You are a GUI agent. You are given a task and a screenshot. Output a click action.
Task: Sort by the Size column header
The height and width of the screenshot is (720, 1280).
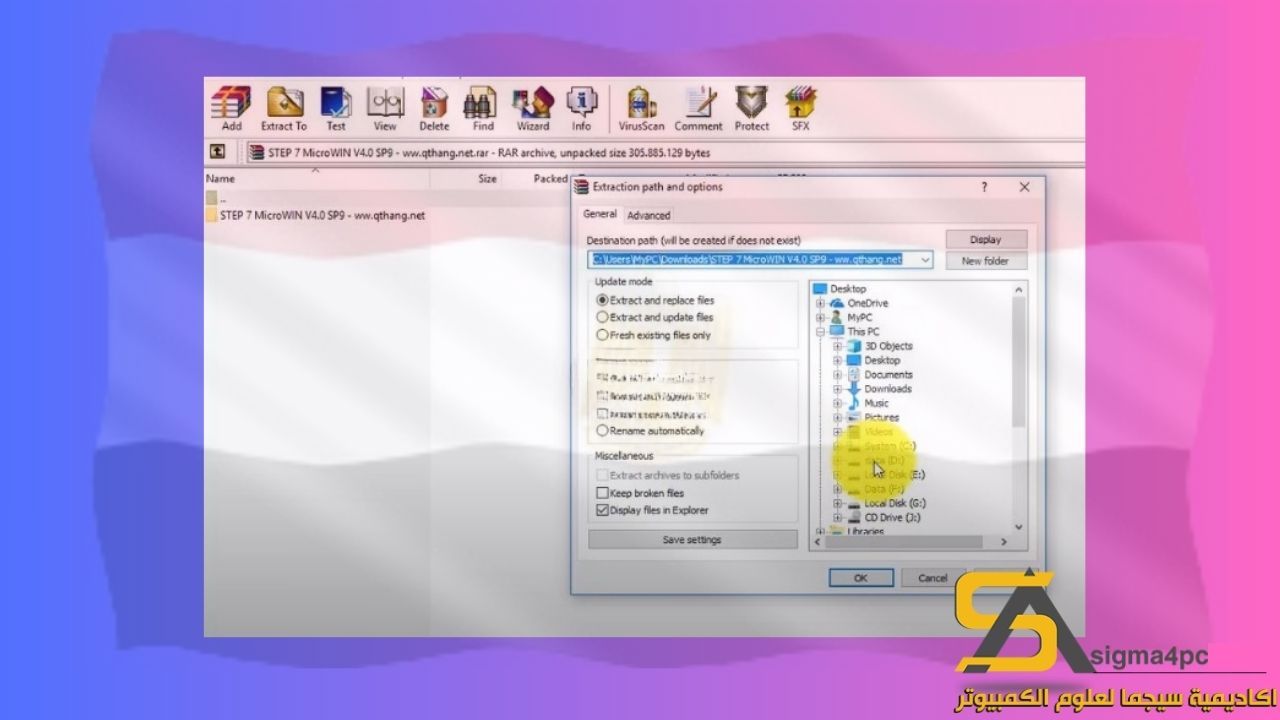pos(465,179)
